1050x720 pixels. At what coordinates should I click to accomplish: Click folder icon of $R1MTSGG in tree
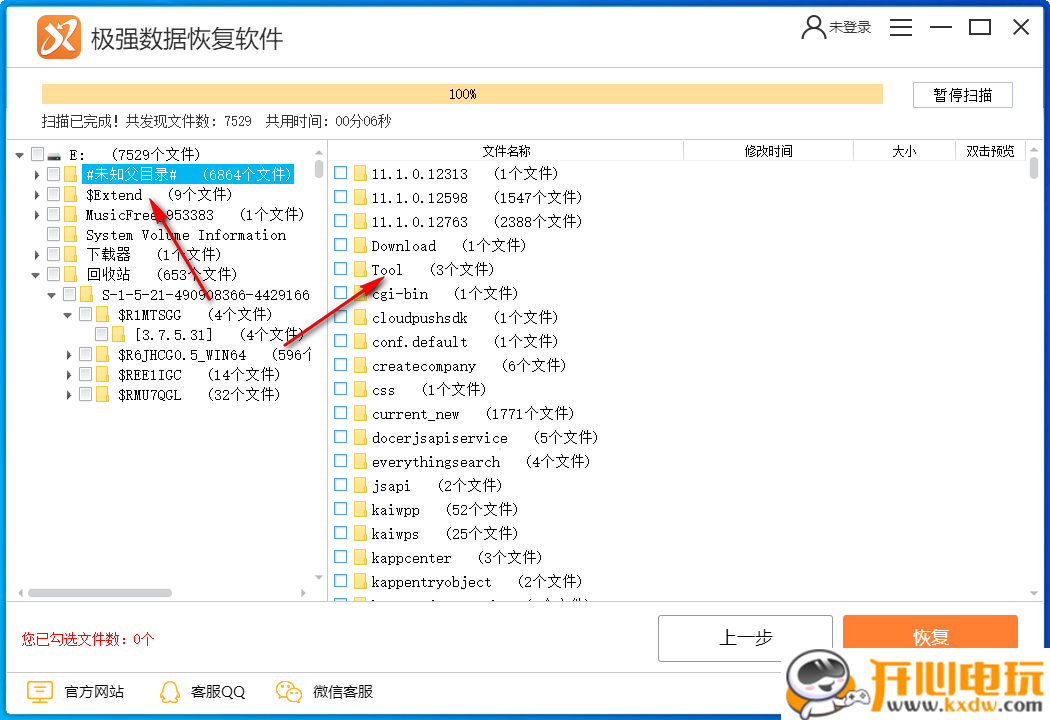point(102,314)
